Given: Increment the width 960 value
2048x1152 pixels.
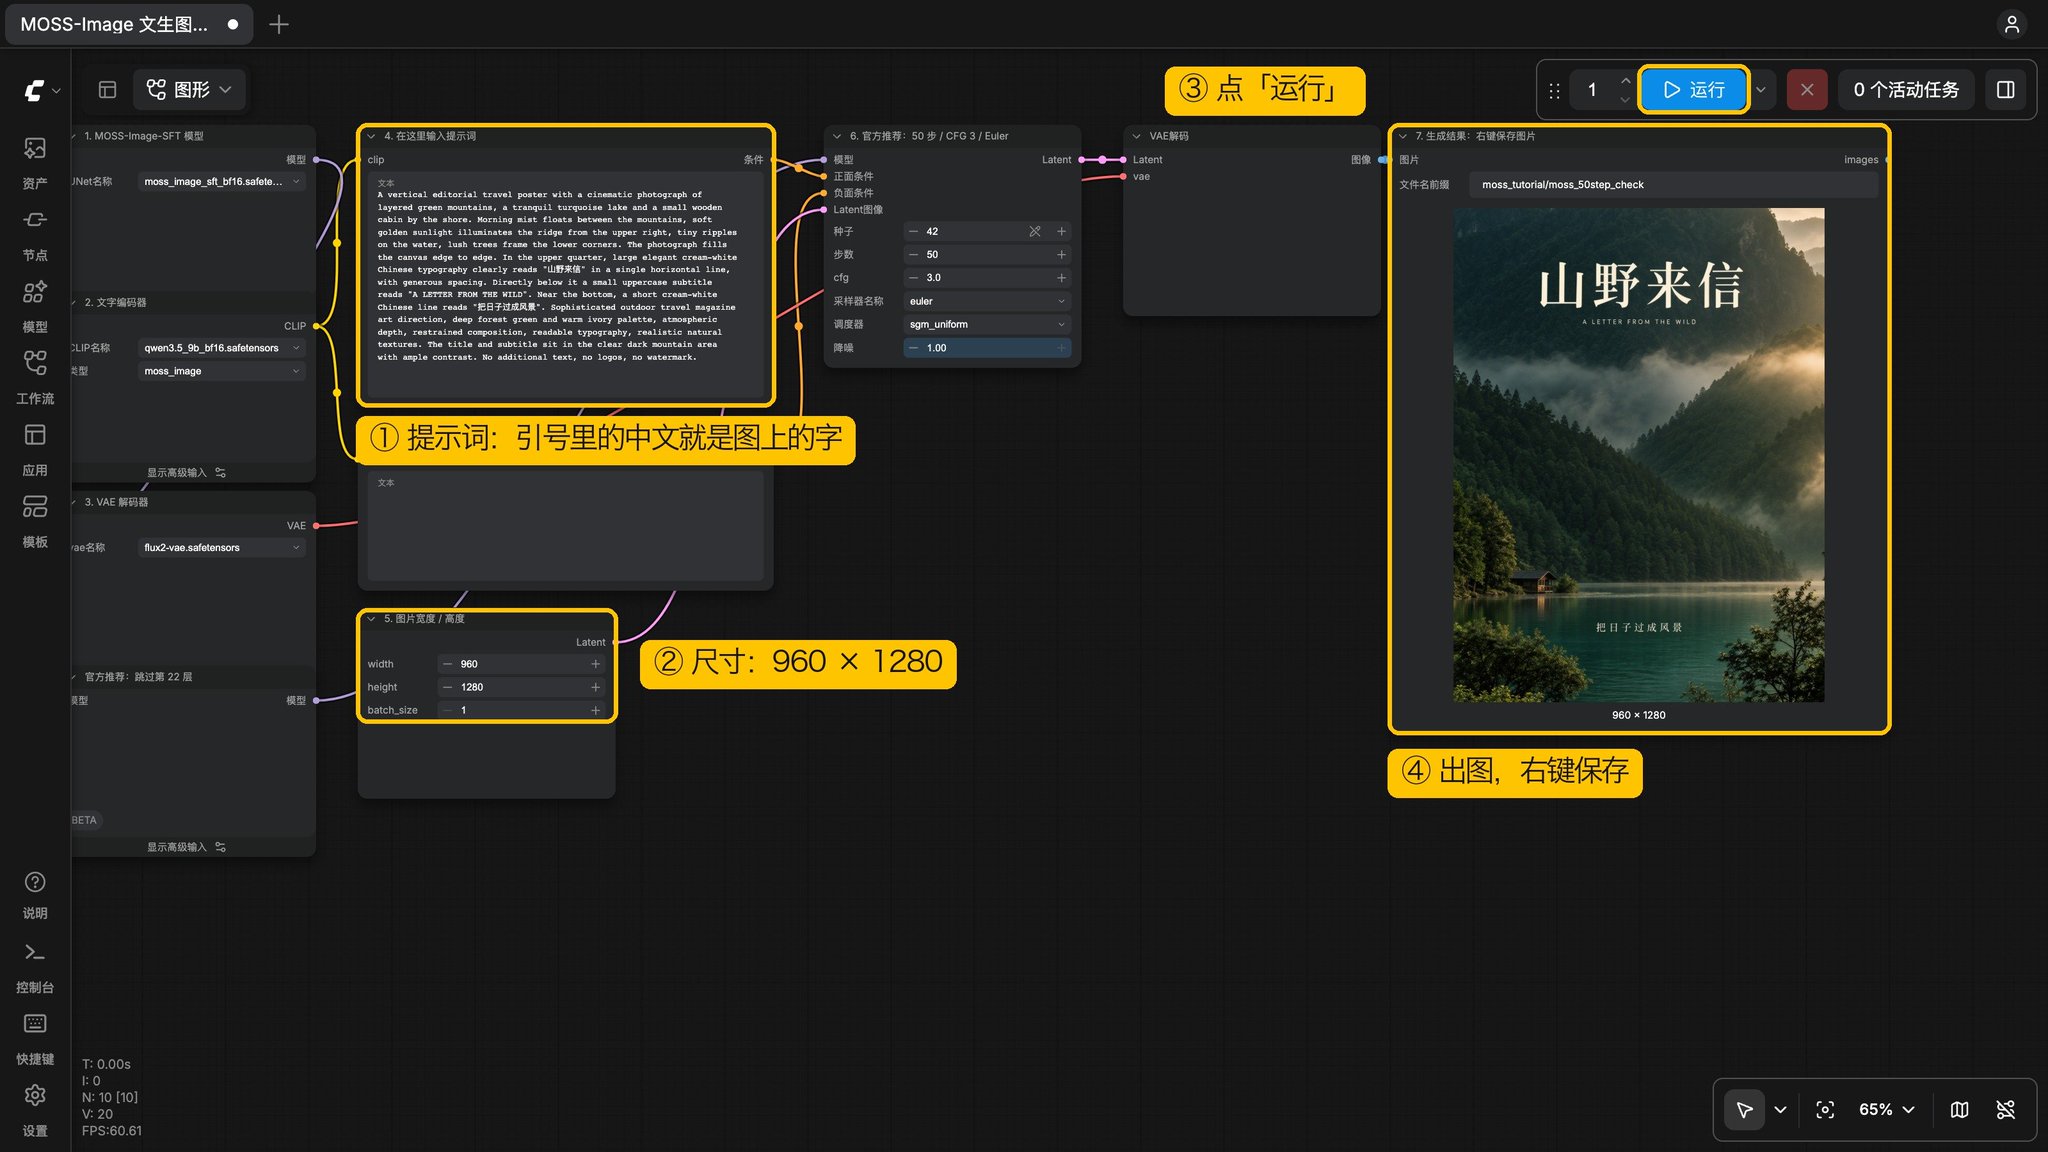Looking at the screenshot, I should point(595,664).
